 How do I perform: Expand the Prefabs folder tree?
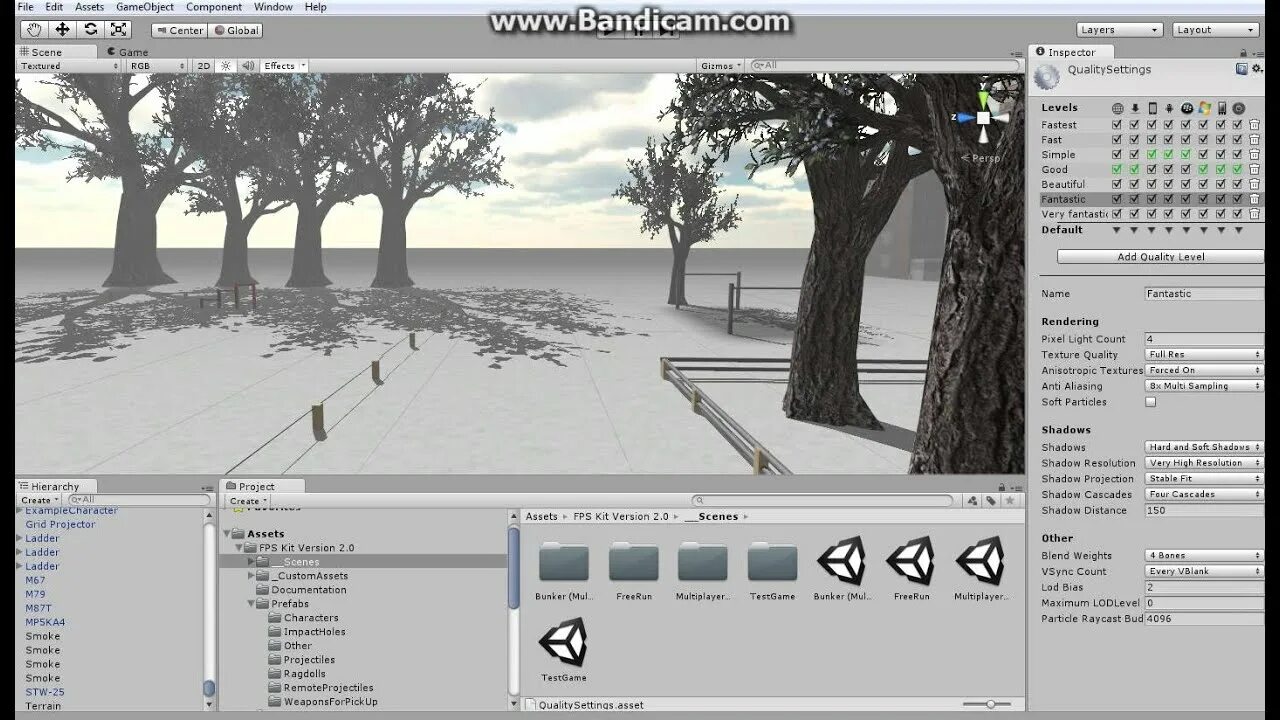tap(251, 604)
